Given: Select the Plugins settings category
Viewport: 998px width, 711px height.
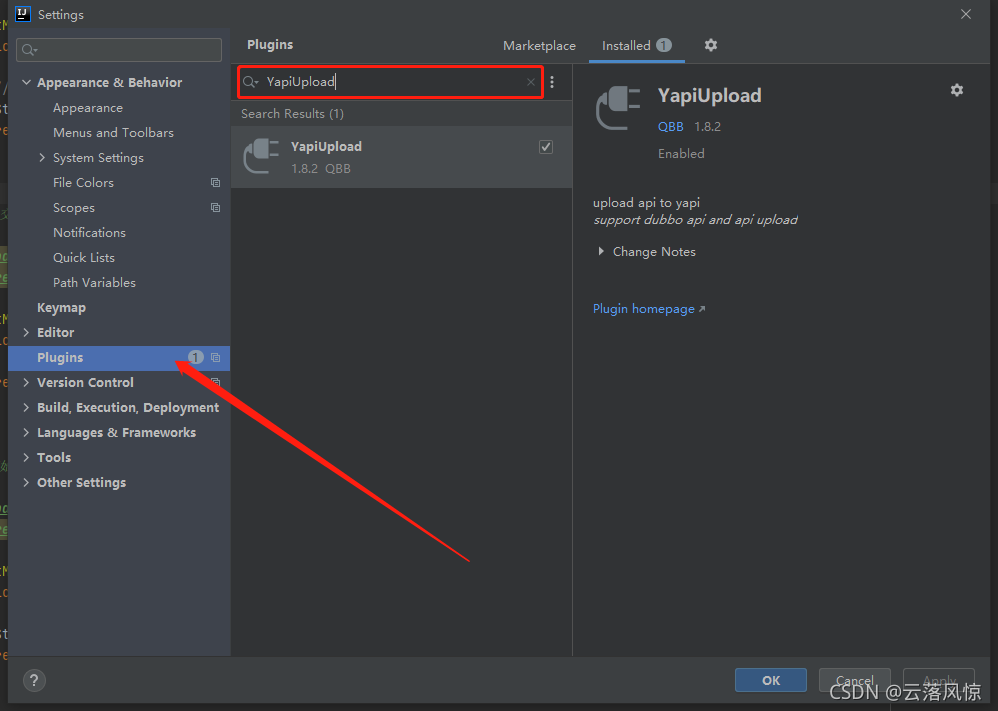Looking at the screenshot, I should click(x=119, y=358).
